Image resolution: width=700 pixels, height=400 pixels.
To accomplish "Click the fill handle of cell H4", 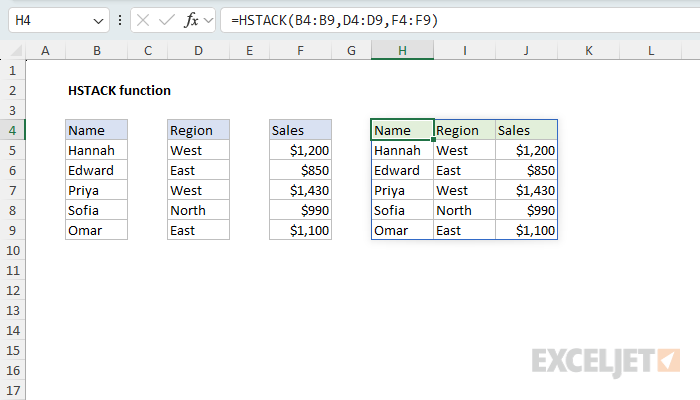I will (433, 139).
